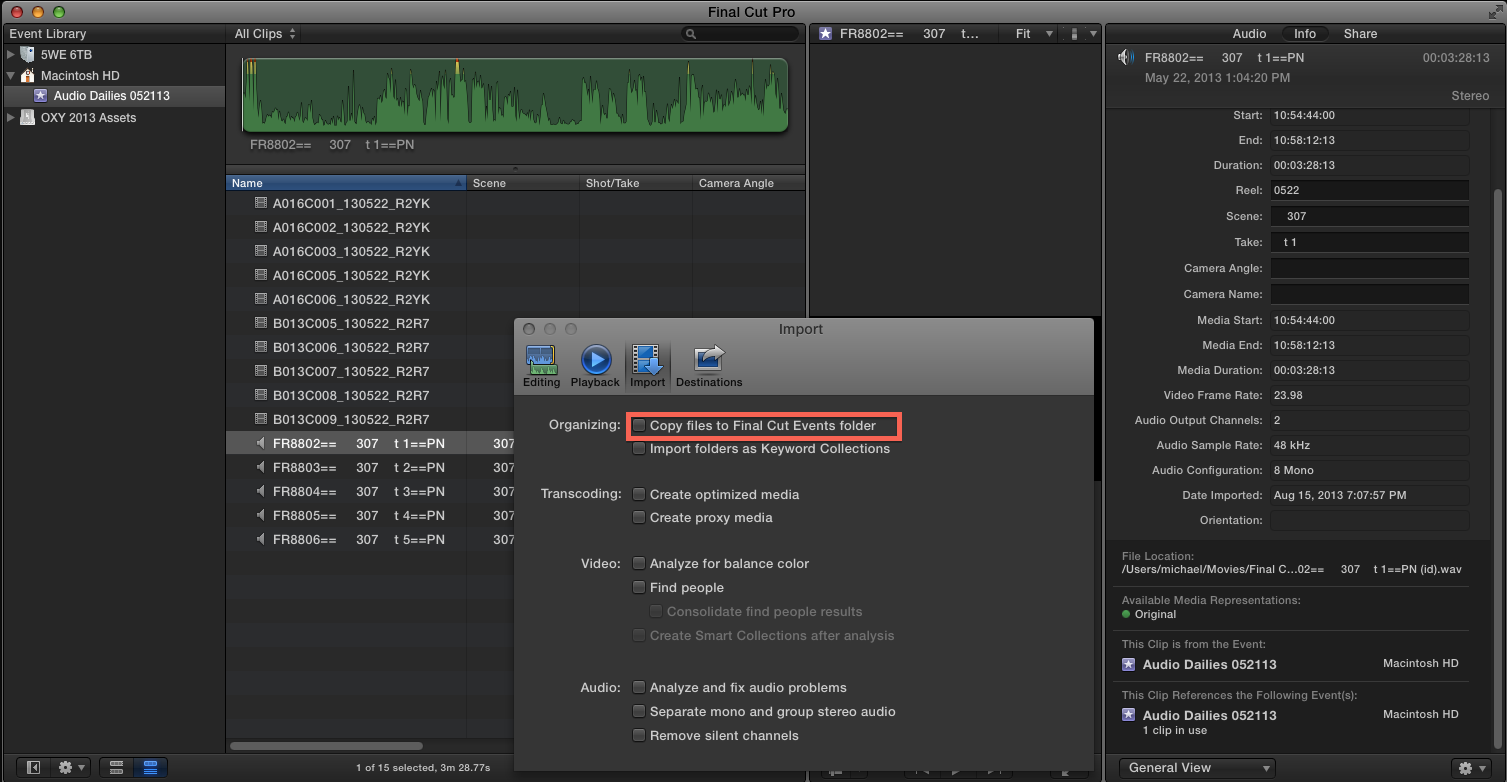Switch to the Audio inspector tab
The width and height of the screenshot is (1507, 782).
1249,33
